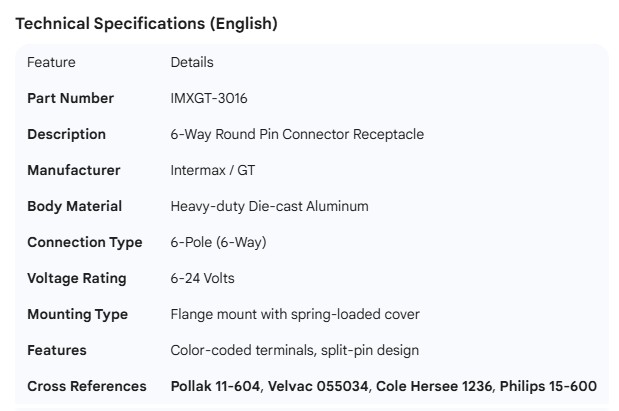Screen dimensions: 619x411
Task: Click the Connection Type row label
Action: pyautogui.click(x=84, y=242)
